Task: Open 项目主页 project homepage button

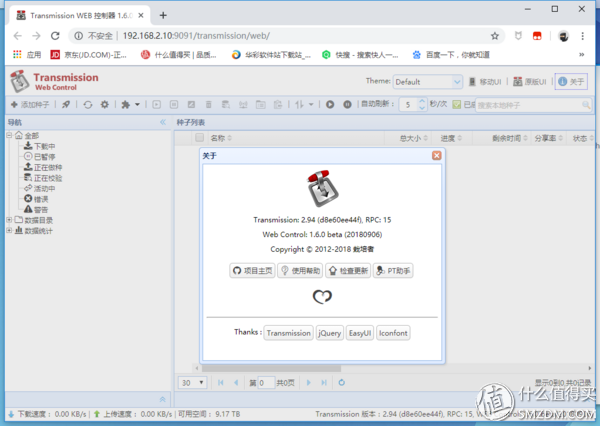Action: (252, 271)
